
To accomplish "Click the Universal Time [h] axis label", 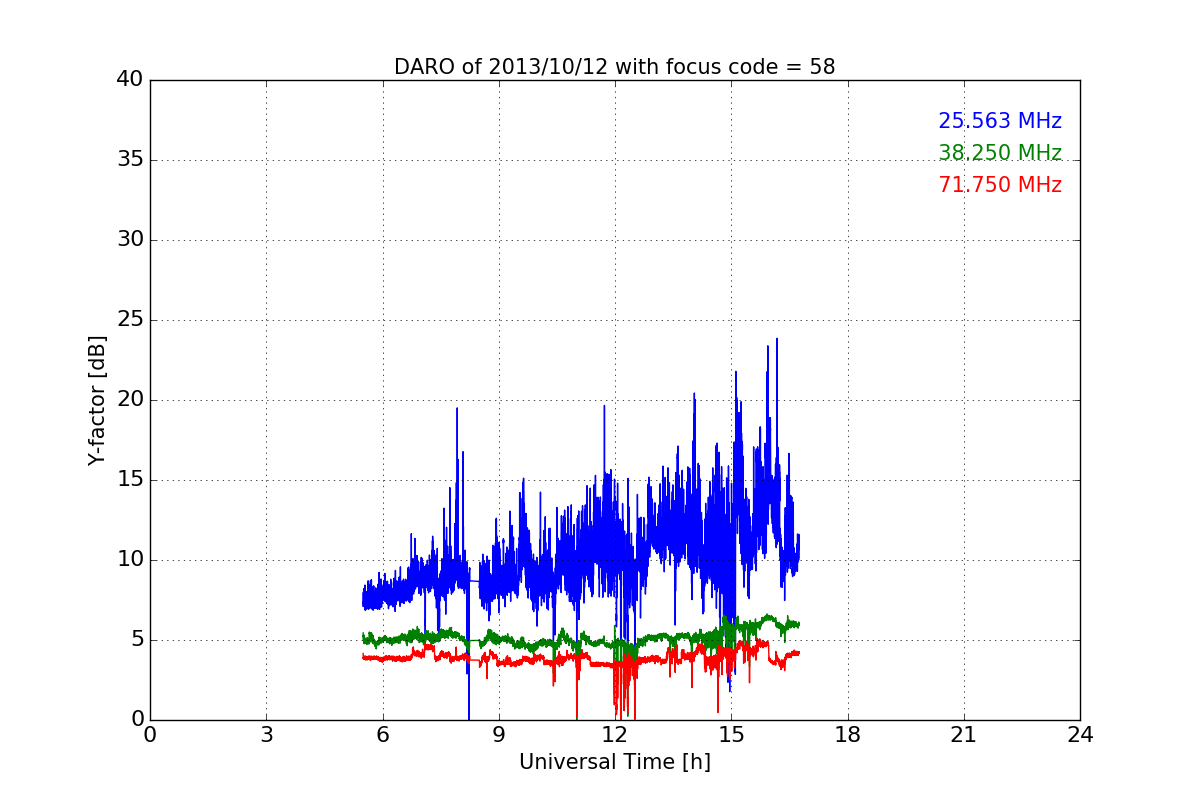I will tap(614, 762).
